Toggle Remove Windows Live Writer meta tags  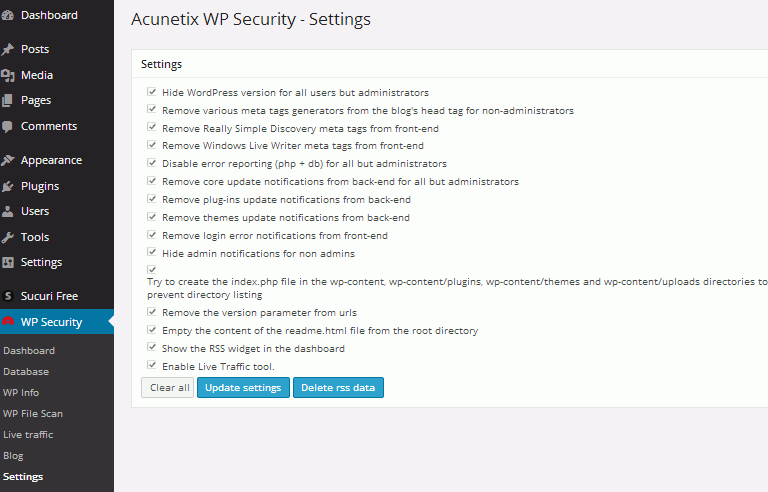(x=152, y=145)
